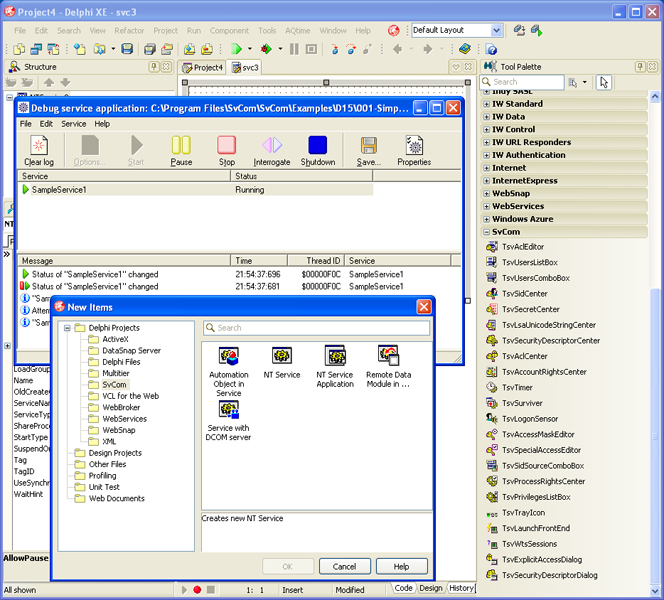
Task: Click the Tool Palette selection arrow cursor icon
Action: pos(604,82)
